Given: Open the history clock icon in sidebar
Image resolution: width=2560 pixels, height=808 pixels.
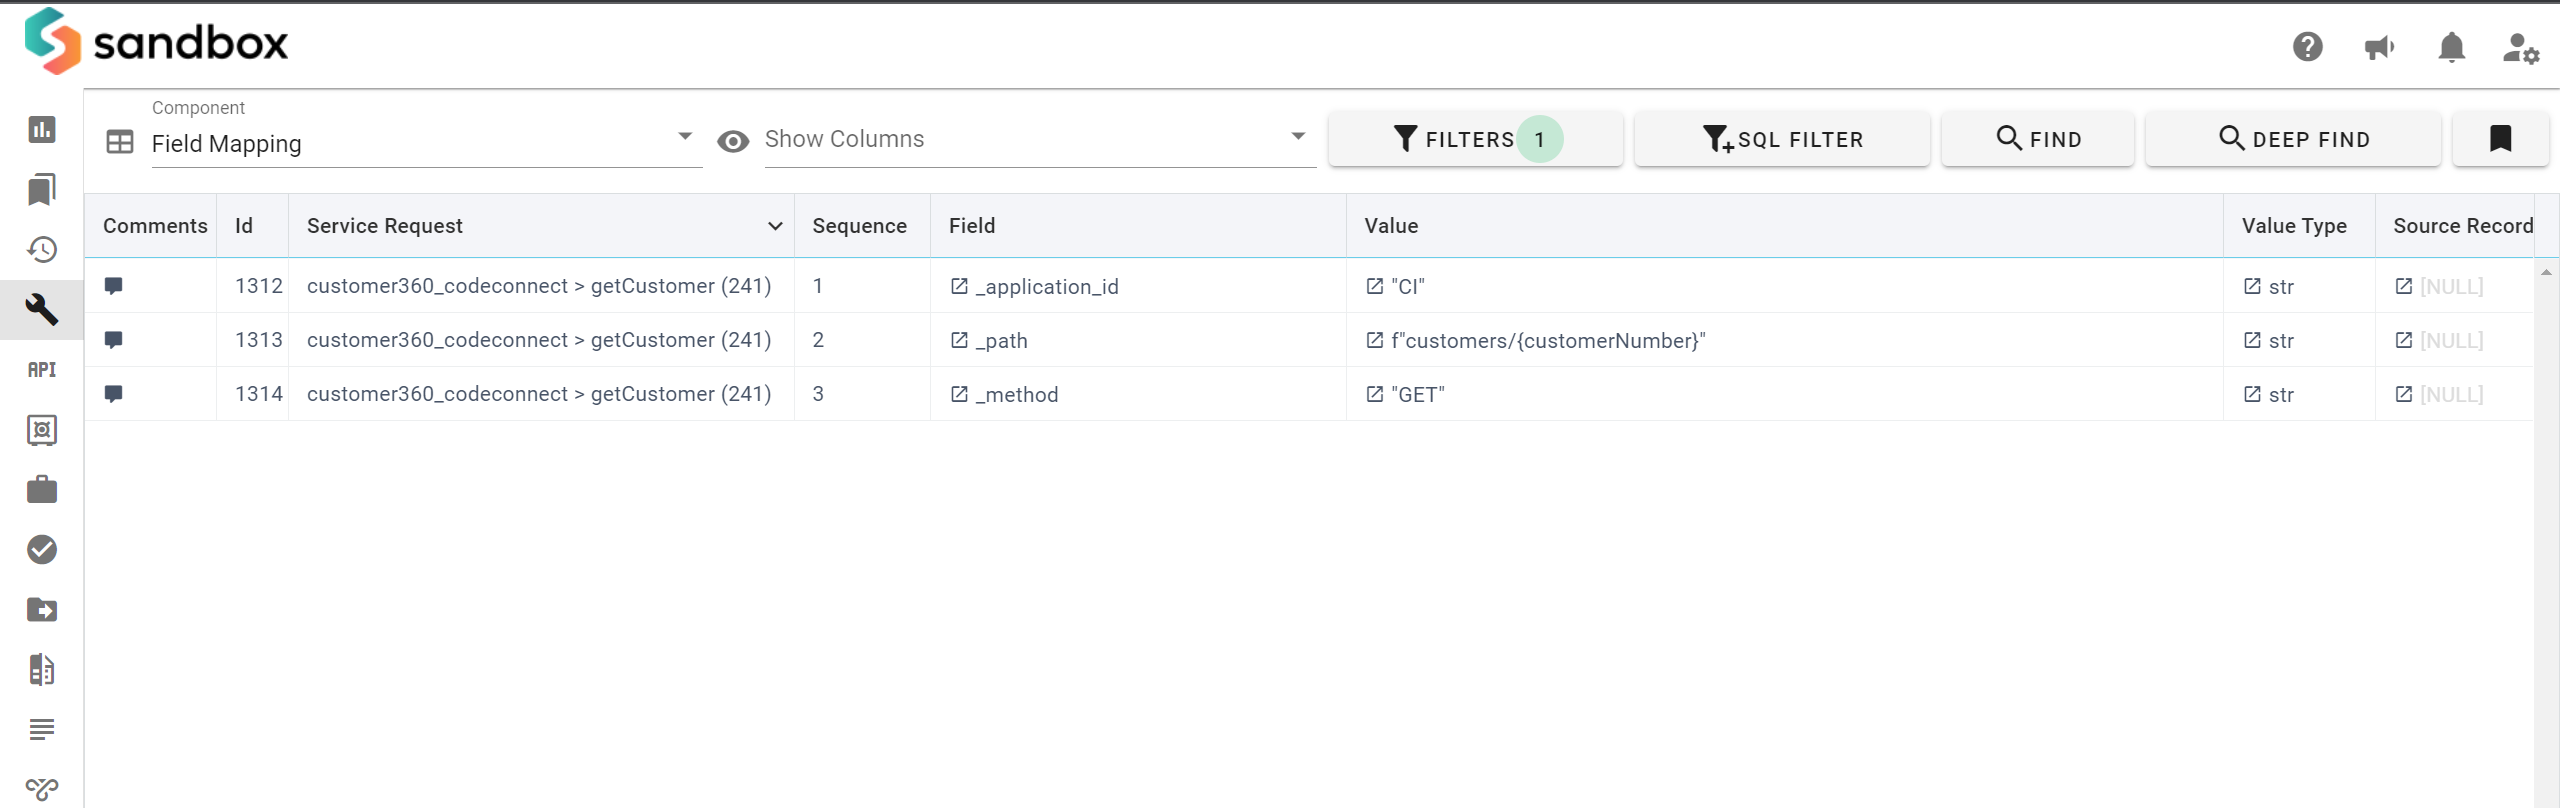Looking at the screenshot, I should coord(42,250).
